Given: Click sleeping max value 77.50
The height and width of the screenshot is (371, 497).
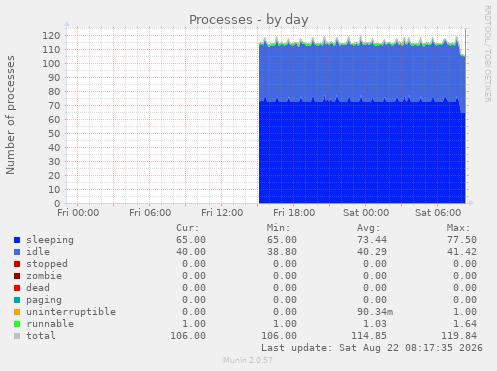Looking at the screenshot, I should point(462,240).
